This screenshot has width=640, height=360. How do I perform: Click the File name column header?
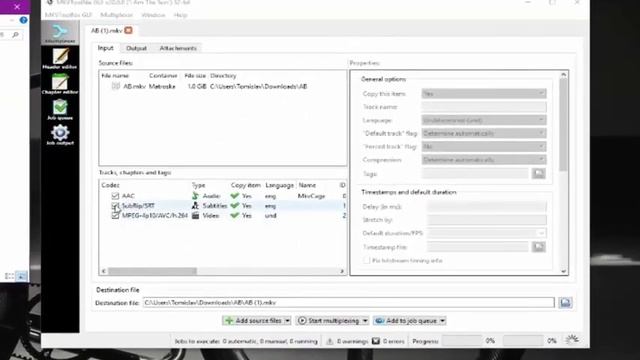click(115, 76)
